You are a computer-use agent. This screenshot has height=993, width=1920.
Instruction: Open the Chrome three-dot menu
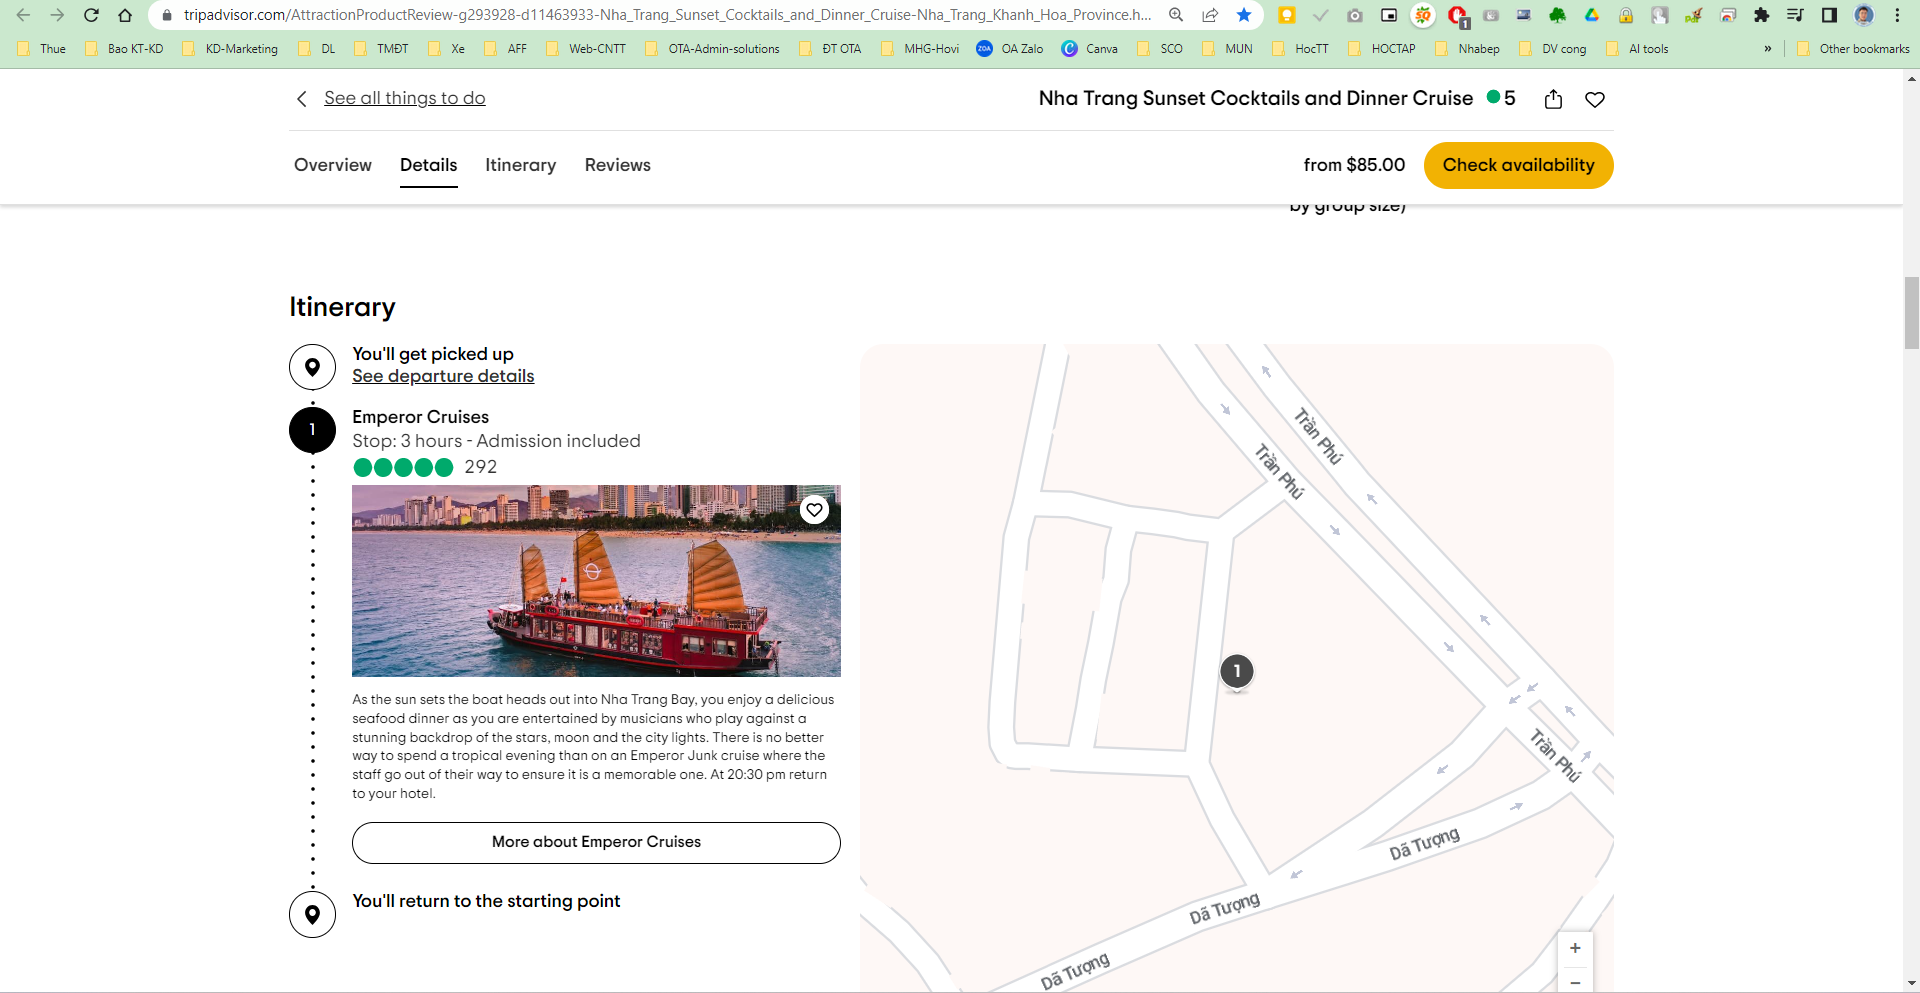(1897, 15)
